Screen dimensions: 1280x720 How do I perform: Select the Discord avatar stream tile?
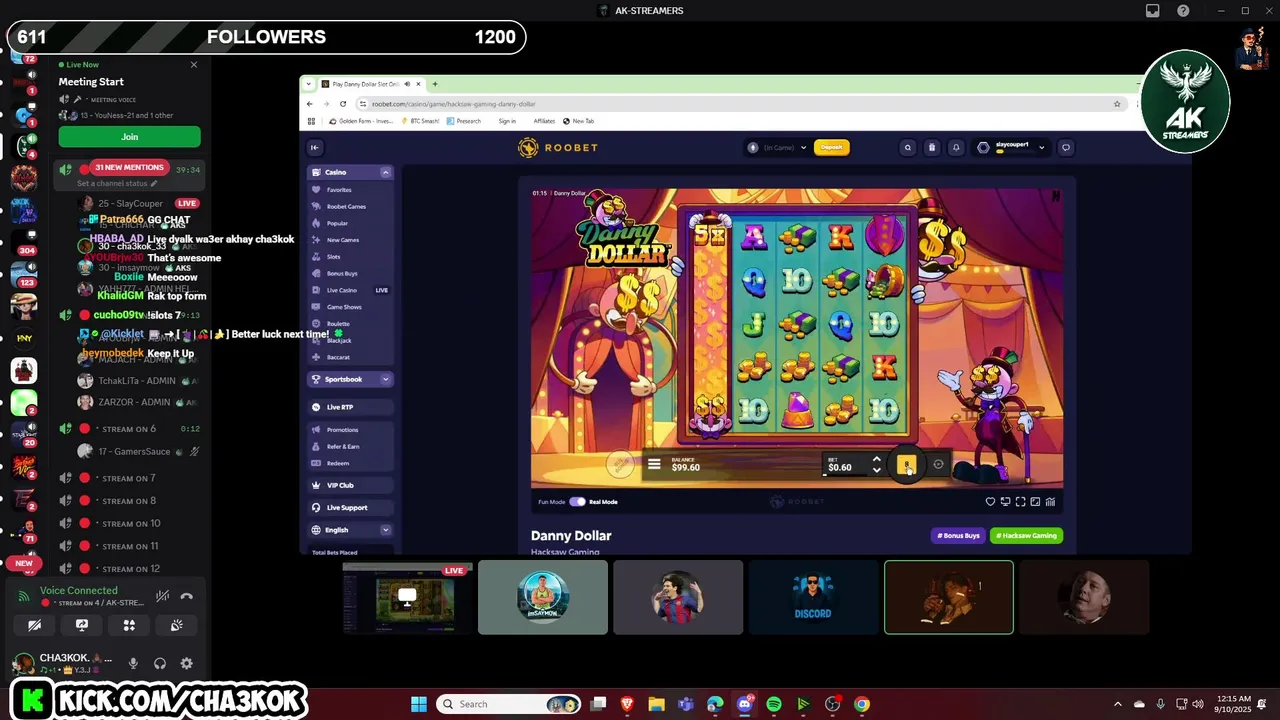click(813, 597)
